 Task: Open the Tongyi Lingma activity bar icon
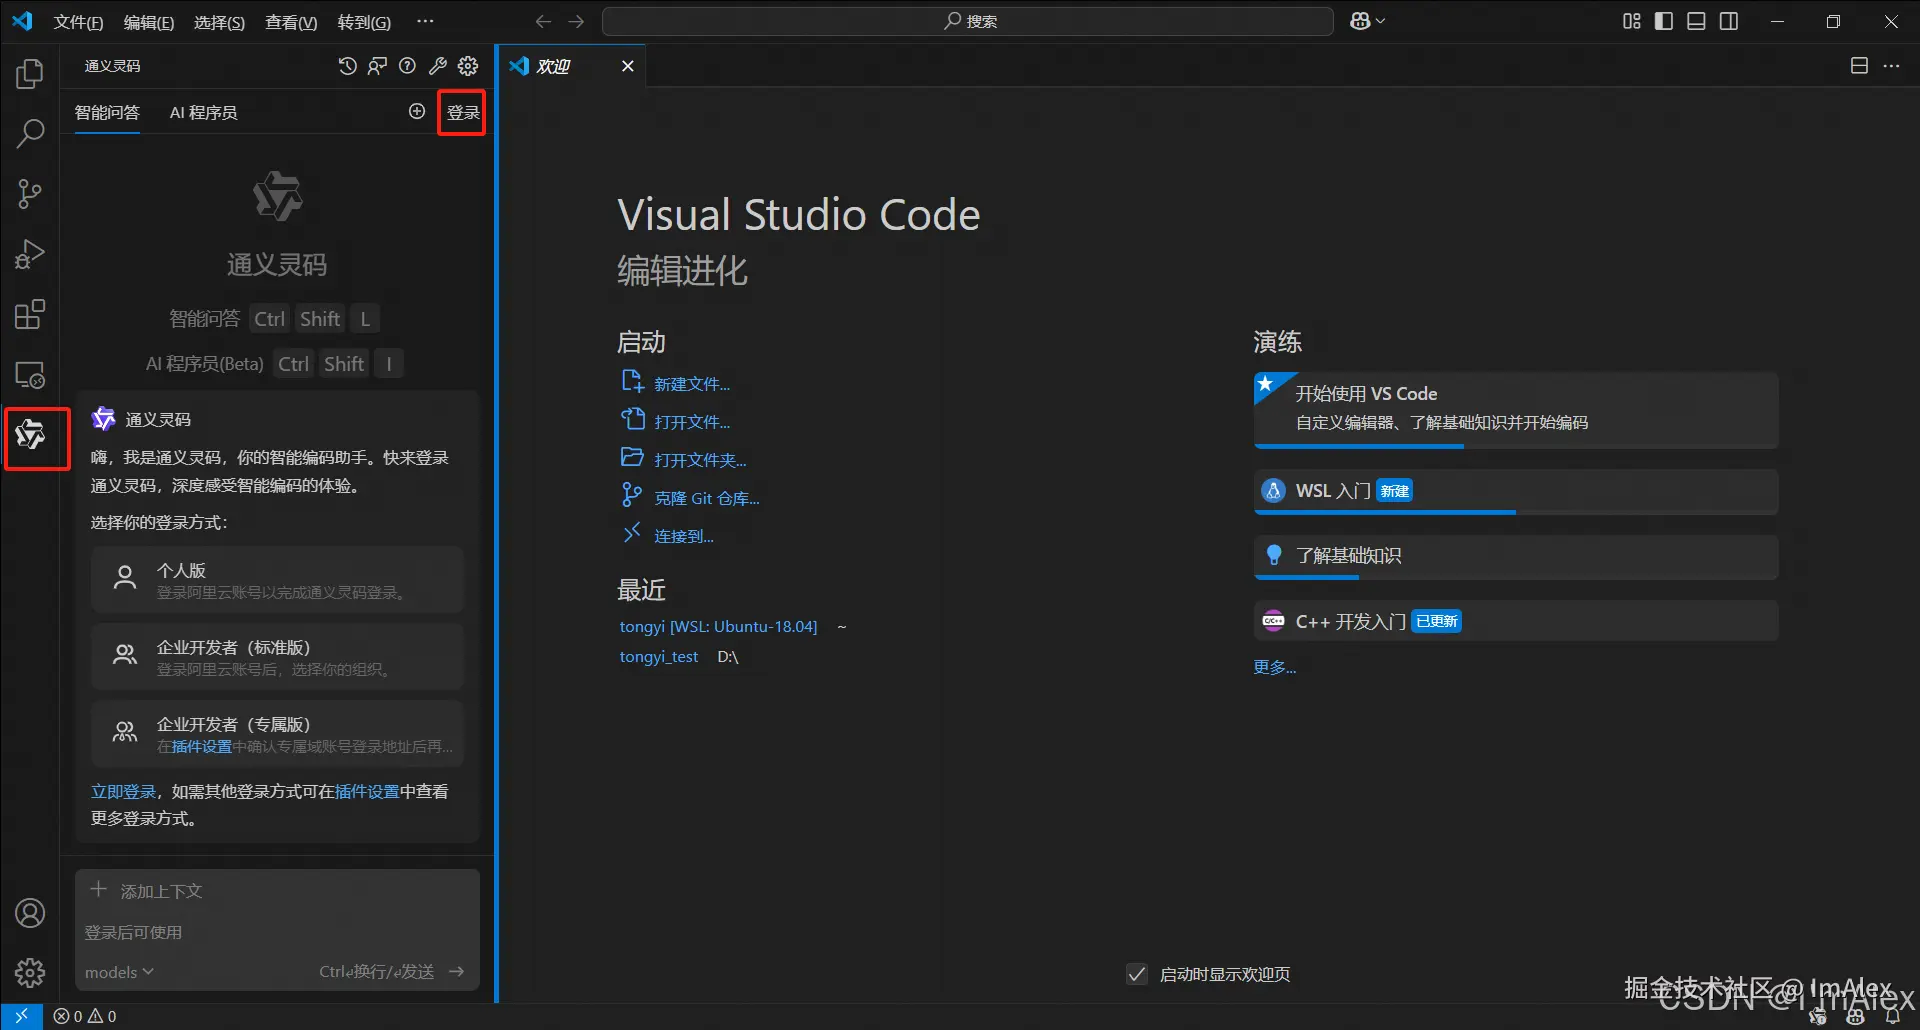31,436
